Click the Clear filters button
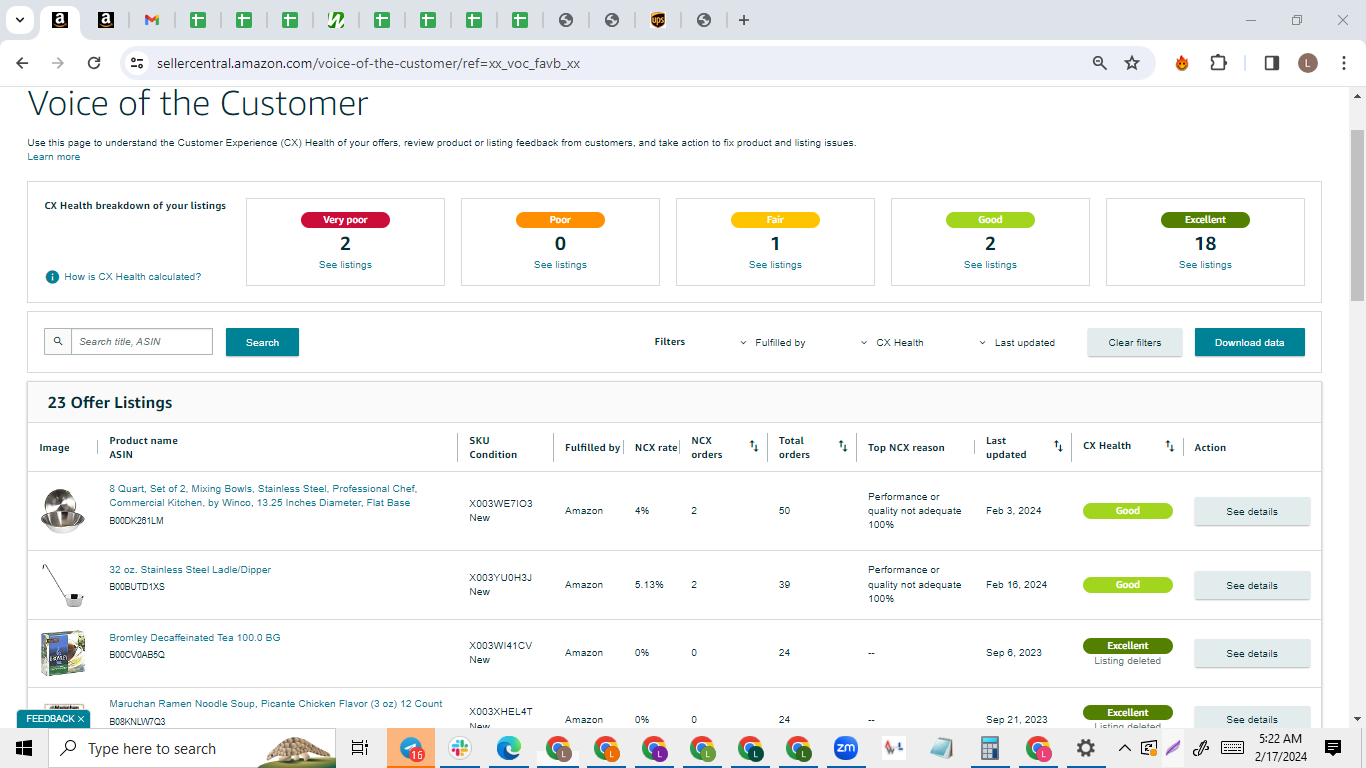 [1135, 342]
